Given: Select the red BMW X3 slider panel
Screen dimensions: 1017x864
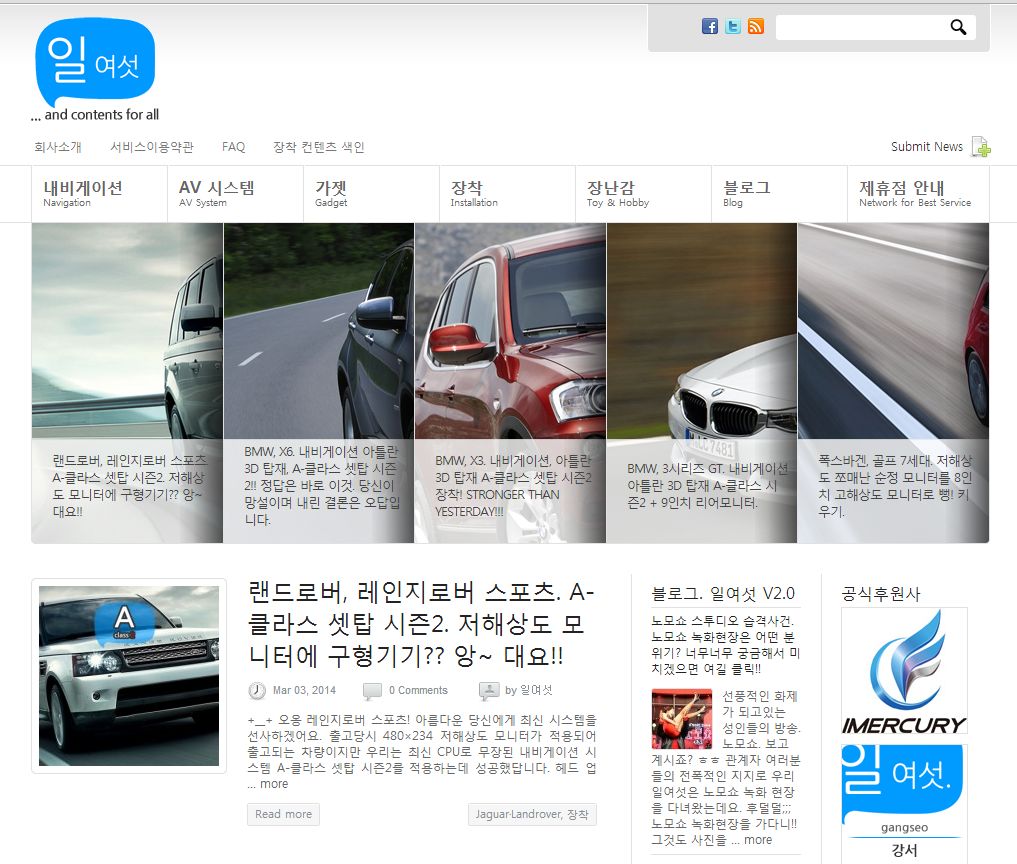Looking at the screenshot, I should [x=510, y=383].
